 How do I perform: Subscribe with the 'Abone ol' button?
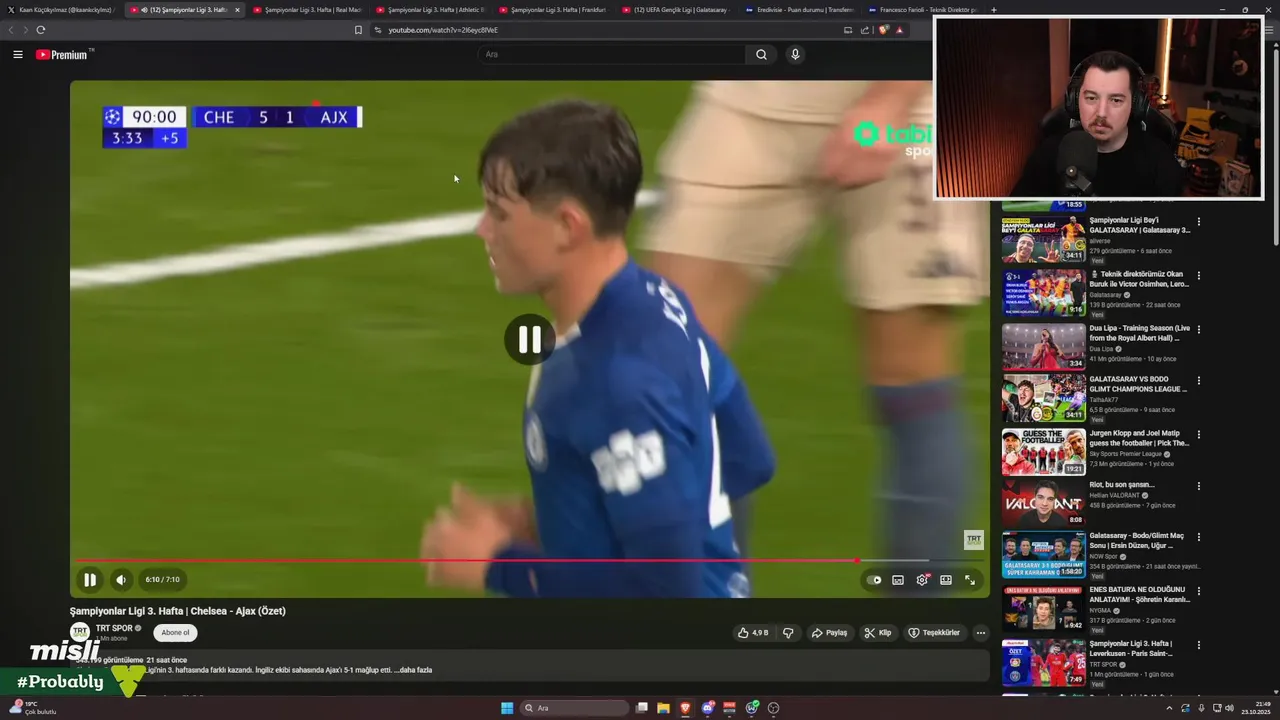[x=175, y=633]
